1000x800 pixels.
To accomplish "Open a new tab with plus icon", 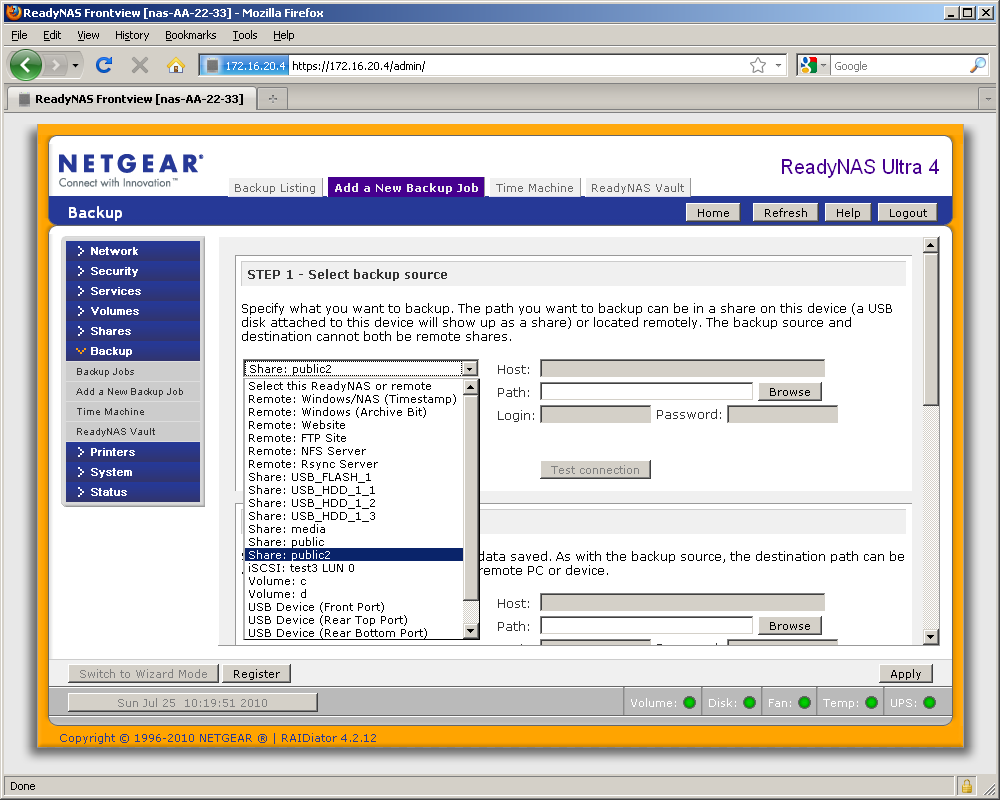I will pos(273,99).
